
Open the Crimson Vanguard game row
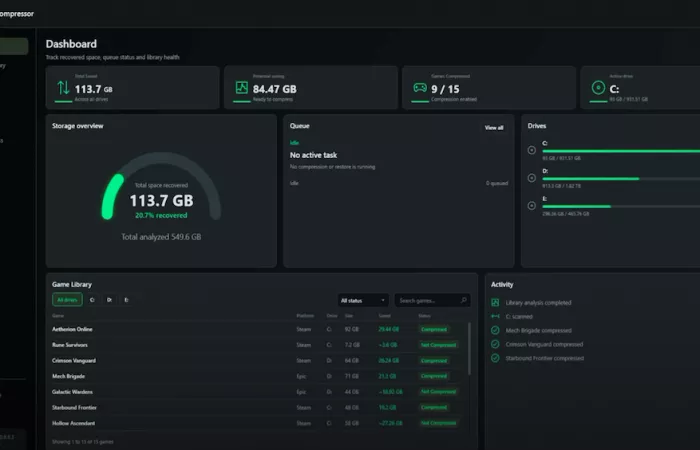(x=259, y=360)
